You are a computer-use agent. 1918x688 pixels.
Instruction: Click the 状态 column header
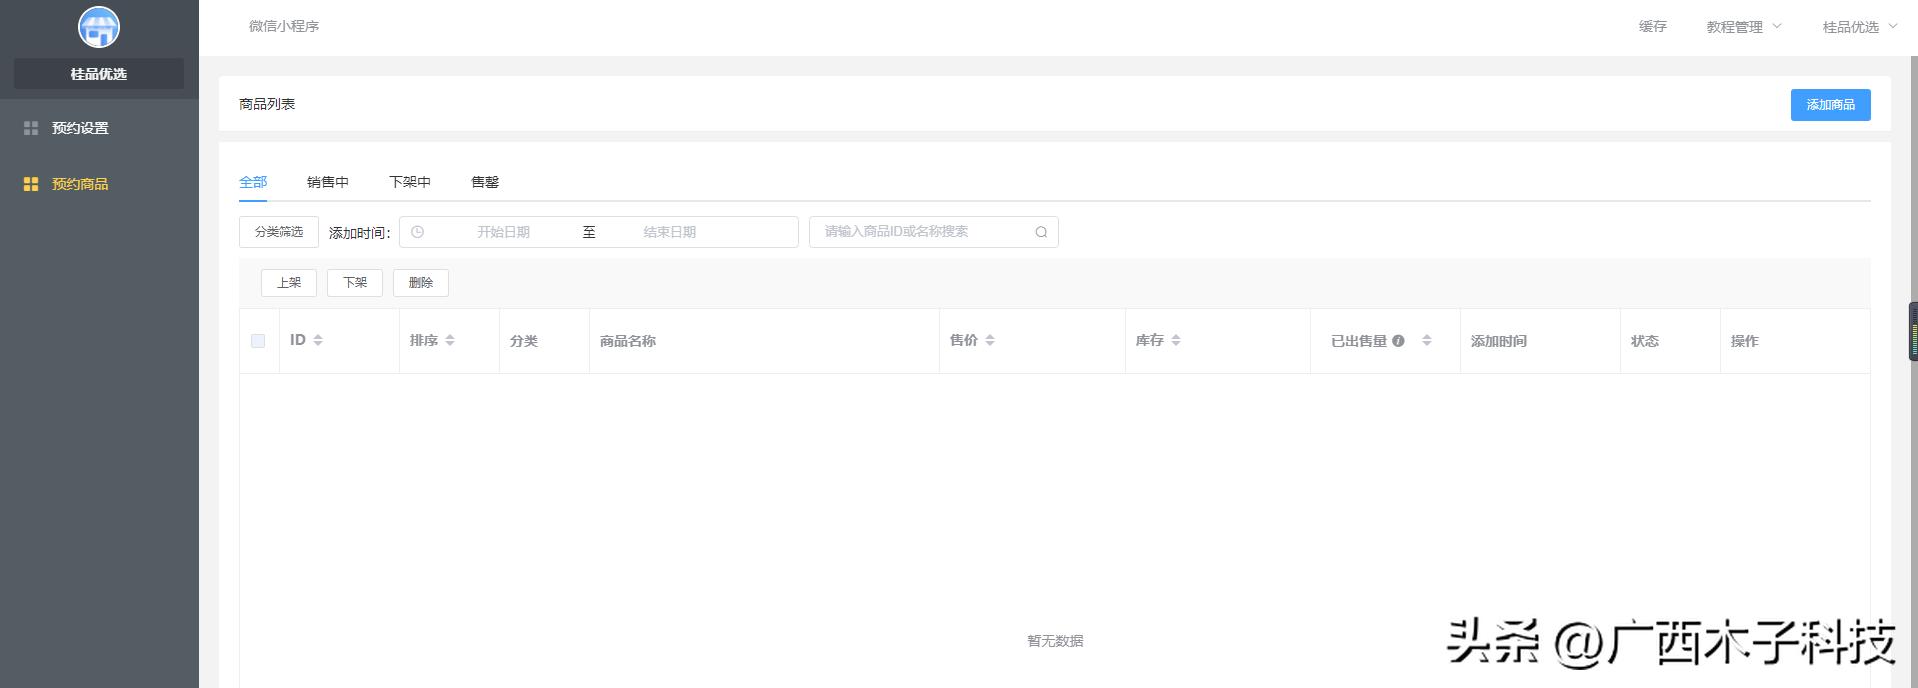1645,341
